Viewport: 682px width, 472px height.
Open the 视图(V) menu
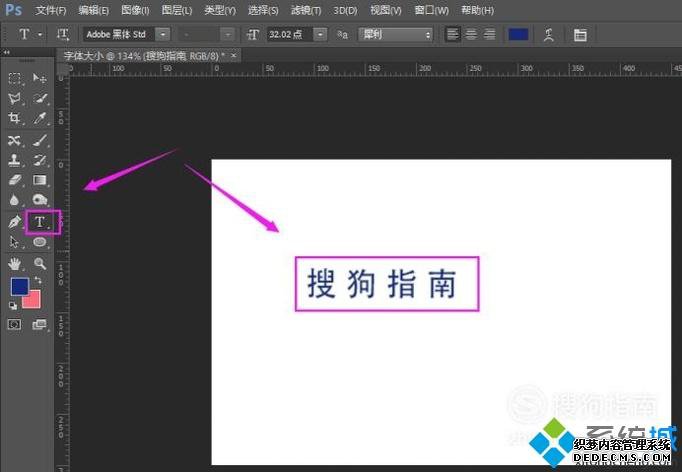pyautogui.click(x=385, y=10)
